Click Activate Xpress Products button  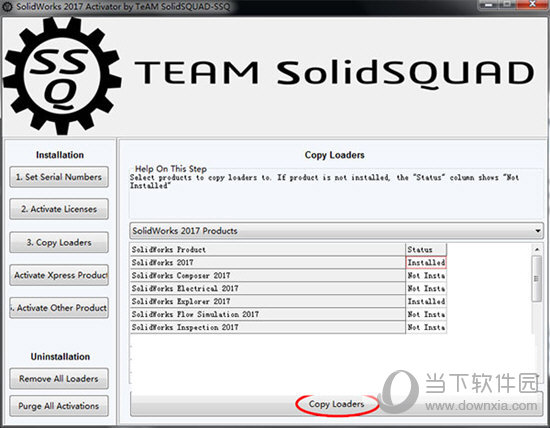tap(59, 275)
